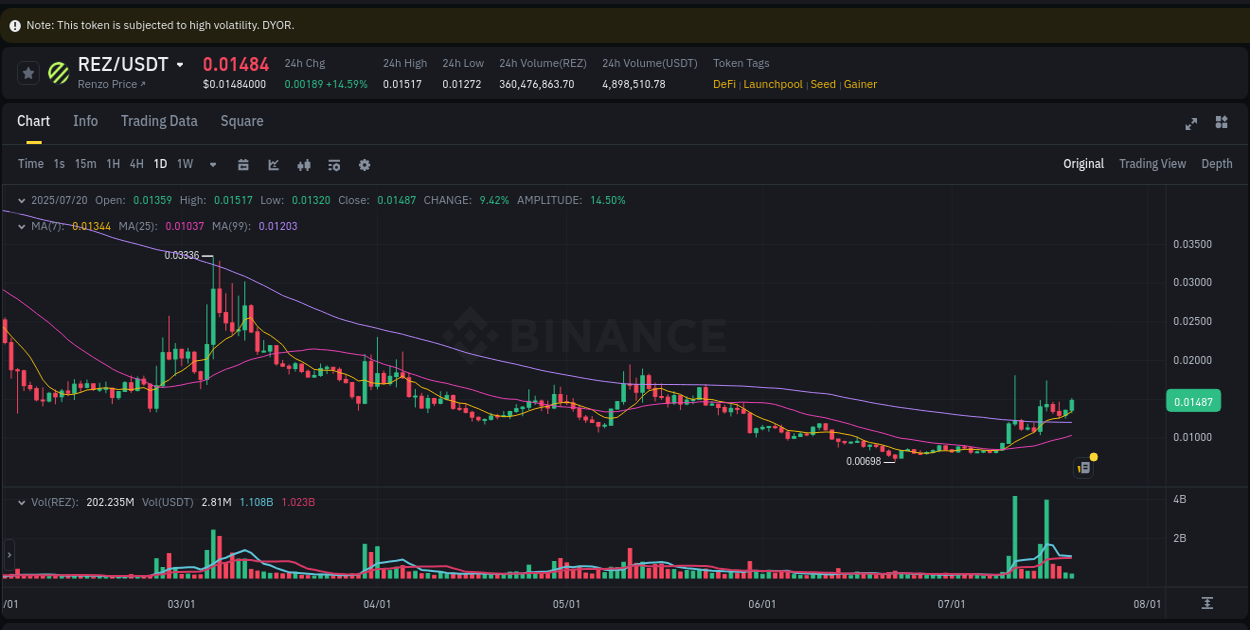
Task: Select the 4H timeframe
Action: pyautogui.click(x=136, y=163)
